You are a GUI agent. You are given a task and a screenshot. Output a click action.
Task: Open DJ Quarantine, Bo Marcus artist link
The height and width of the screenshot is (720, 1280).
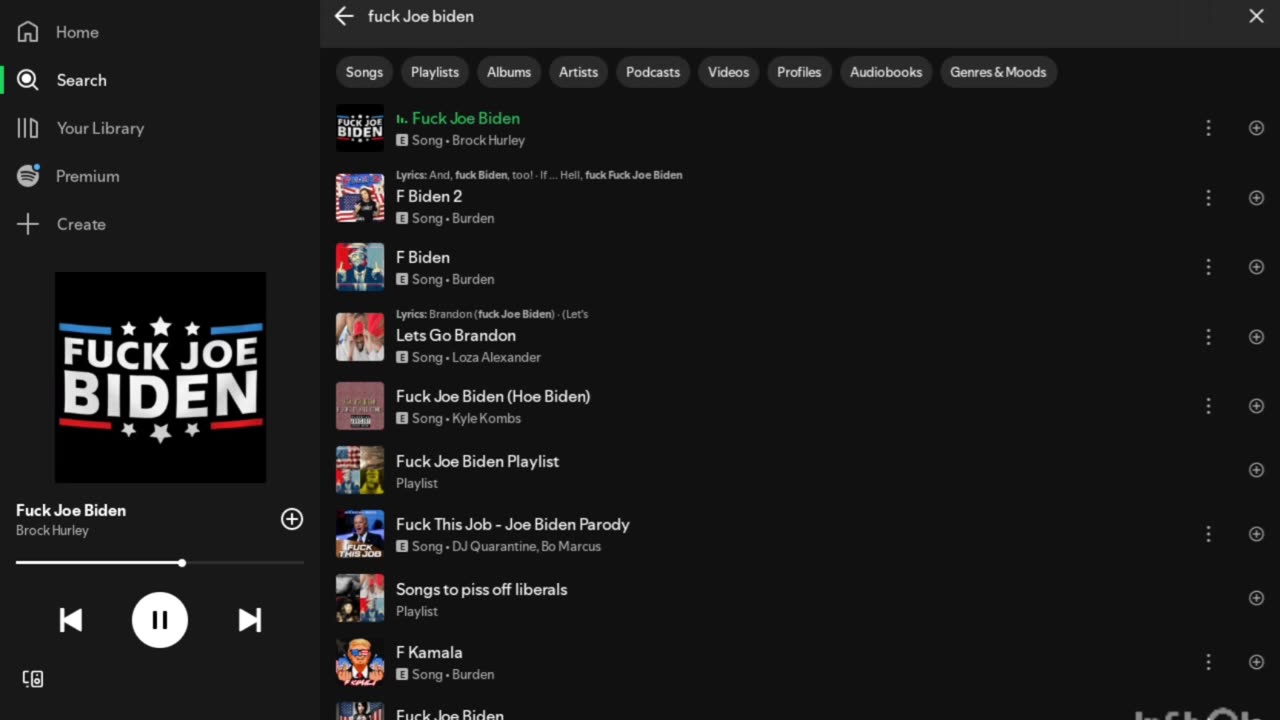coord(526,547)
